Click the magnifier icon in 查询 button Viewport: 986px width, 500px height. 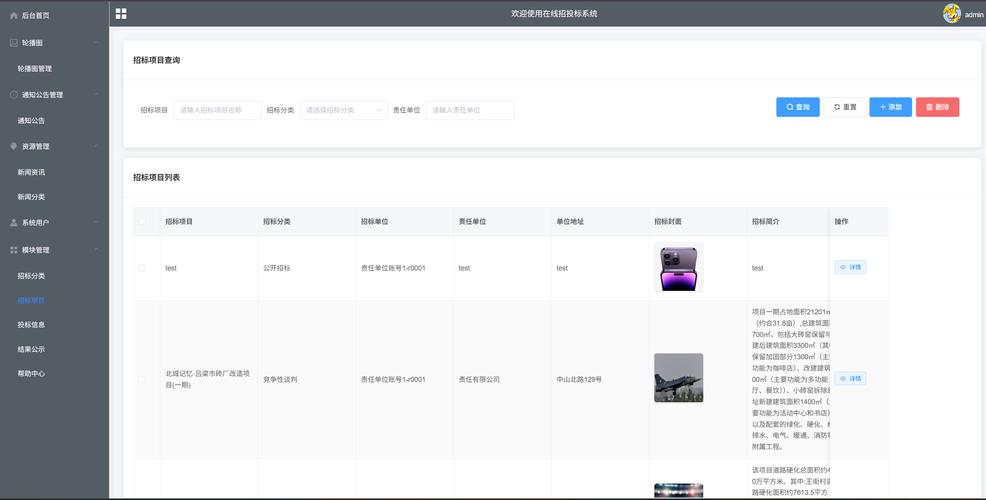click(790, 107)
